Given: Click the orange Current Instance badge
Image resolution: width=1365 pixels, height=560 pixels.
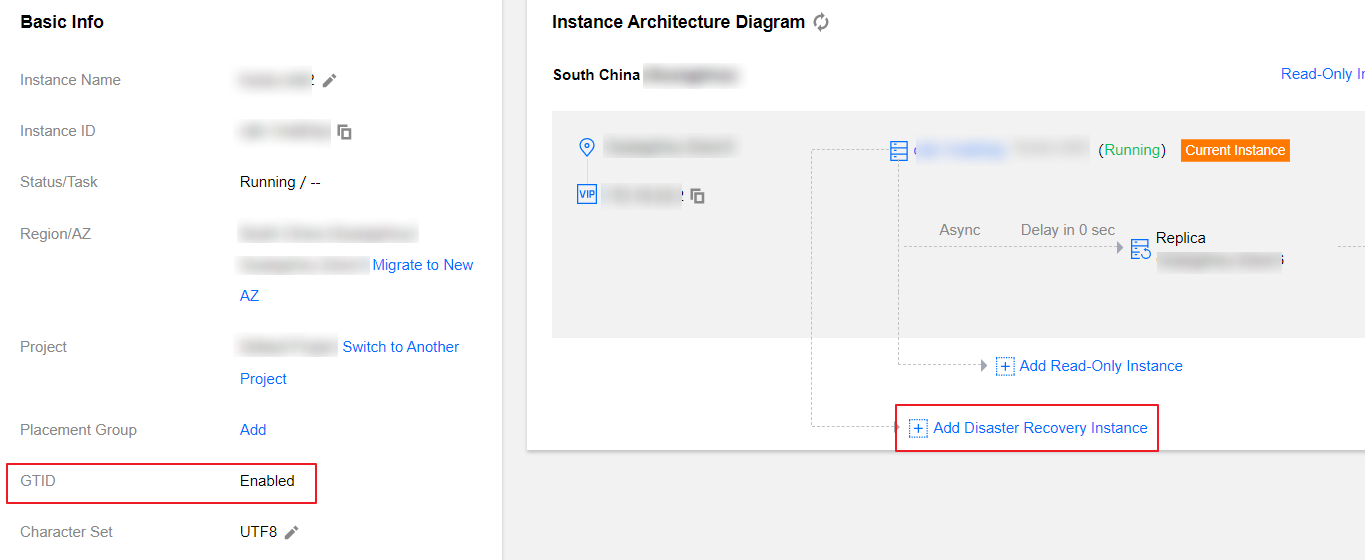Looking at the screenshot, I should (1235, 150).
